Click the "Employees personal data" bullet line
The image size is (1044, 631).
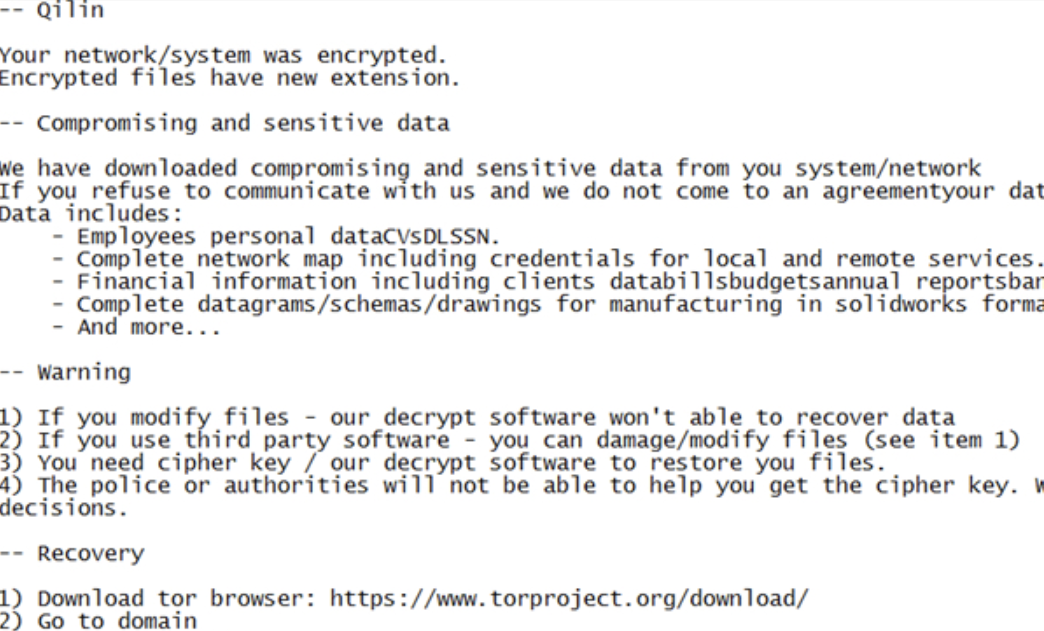click(288, 237)
